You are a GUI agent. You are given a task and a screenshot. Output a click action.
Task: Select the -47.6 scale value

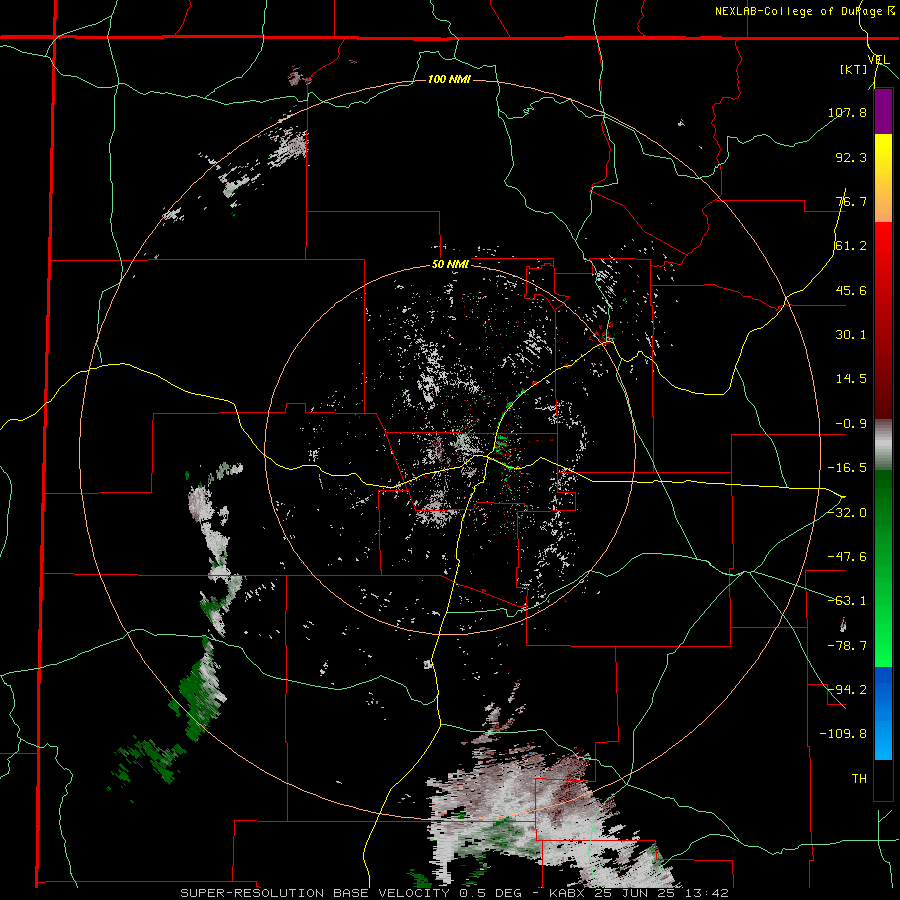tap(847, 557)
